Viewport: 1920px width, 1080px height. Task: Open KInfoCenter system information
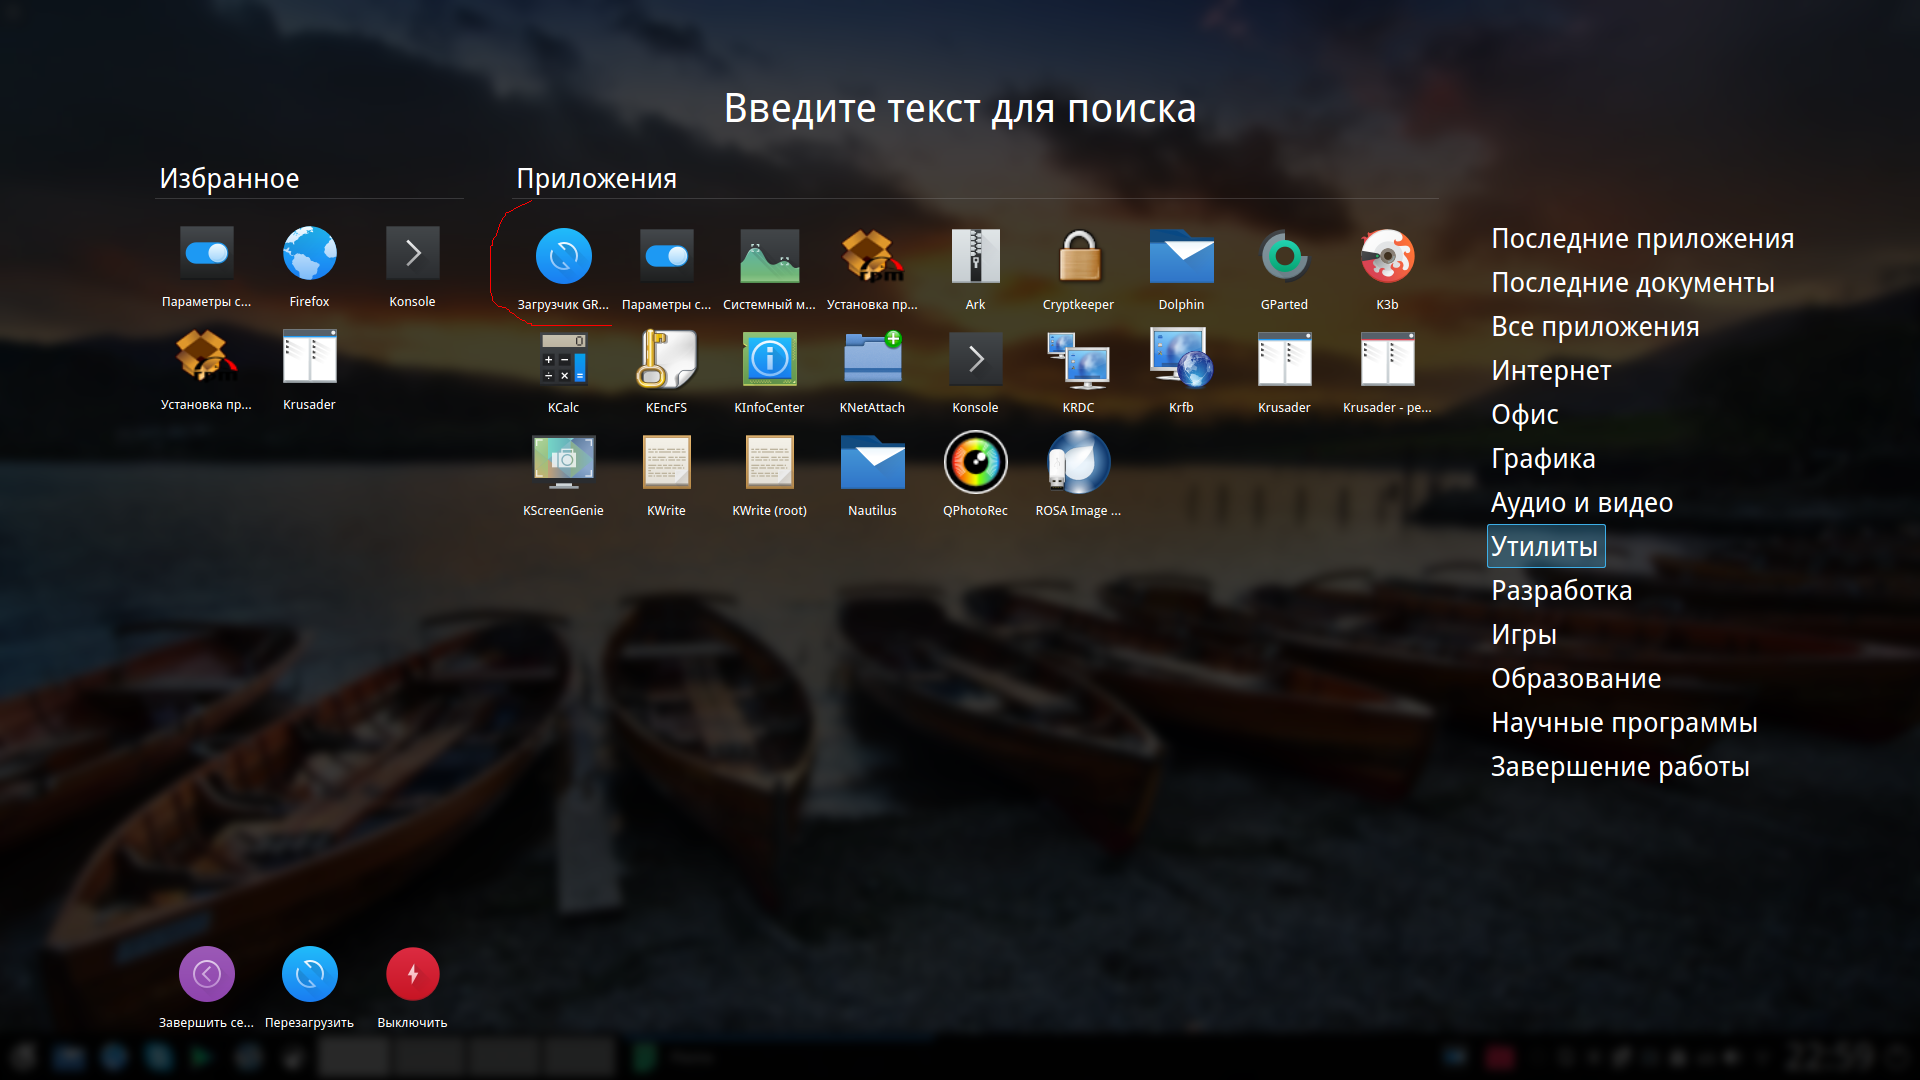click(769, 360)
